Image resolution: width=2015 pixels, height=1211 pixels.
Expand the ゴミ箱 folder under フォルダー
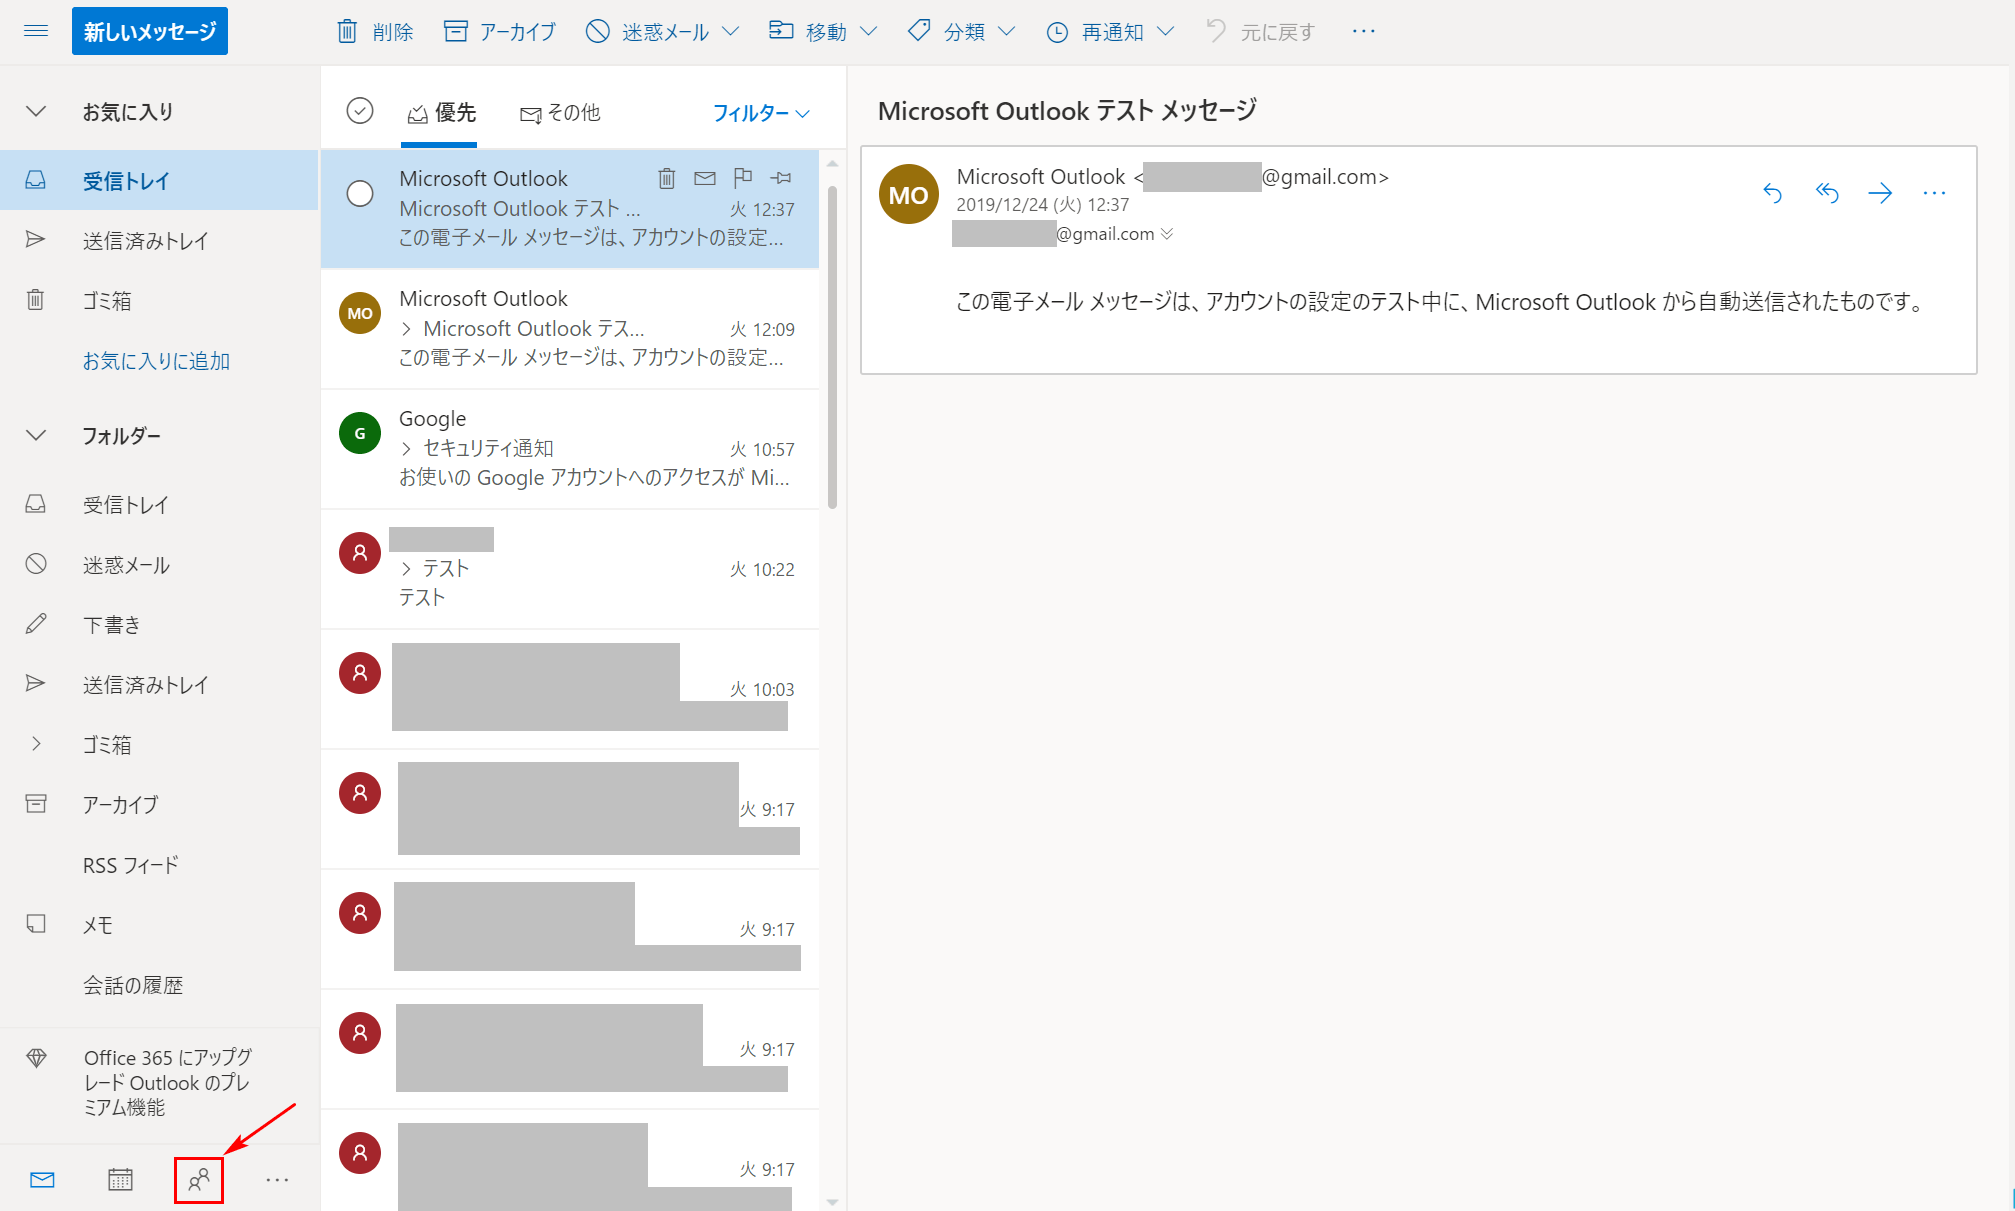point(36,744)
